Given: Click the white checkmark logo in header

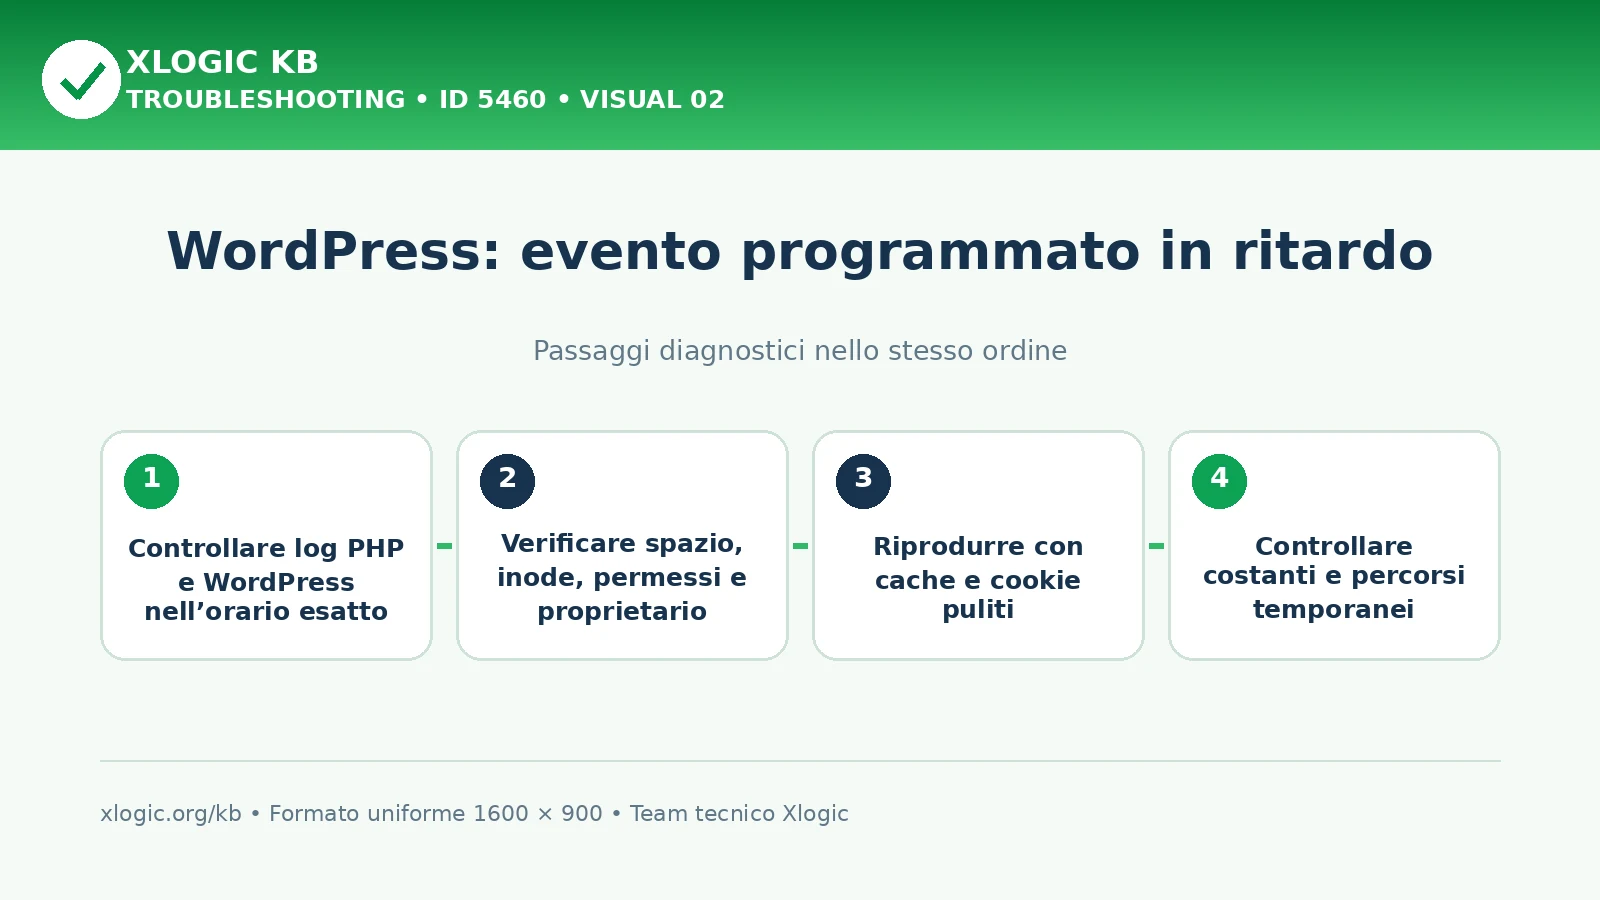Looking at the screenshot, I should pos(81,79).
